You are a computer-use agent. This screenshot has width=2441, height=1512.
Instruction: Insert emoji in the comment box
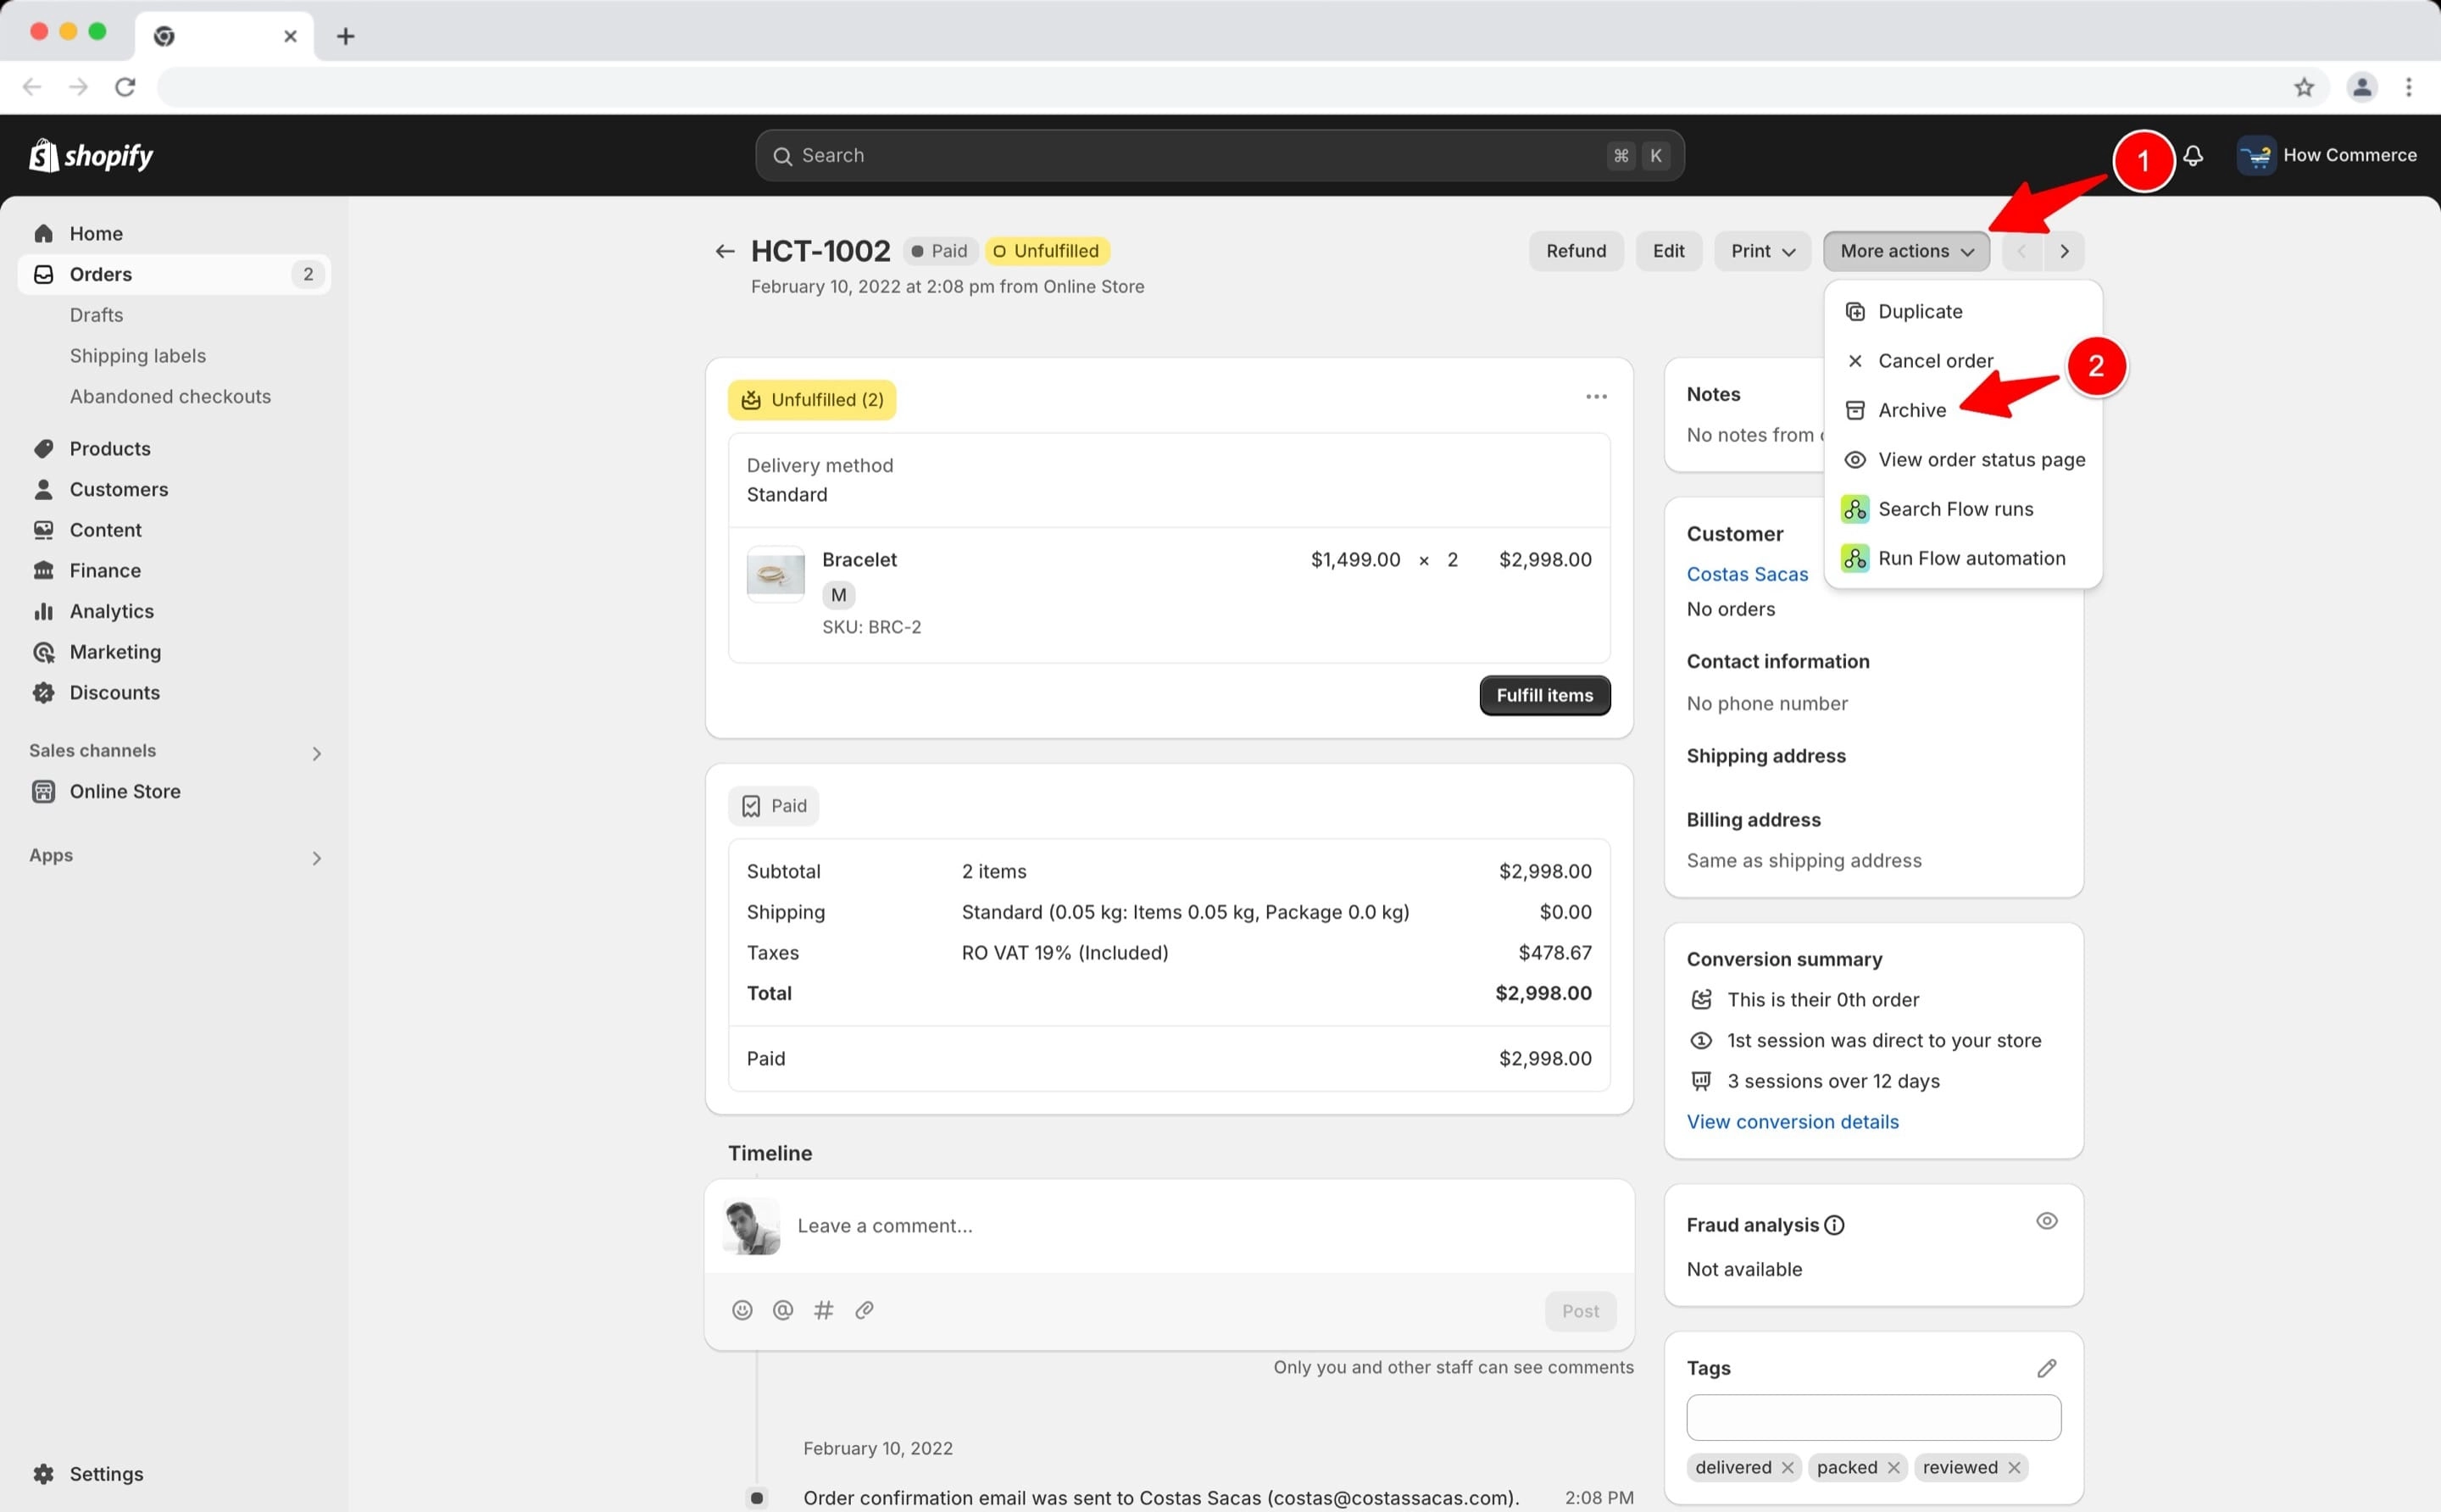[742, 1310]
